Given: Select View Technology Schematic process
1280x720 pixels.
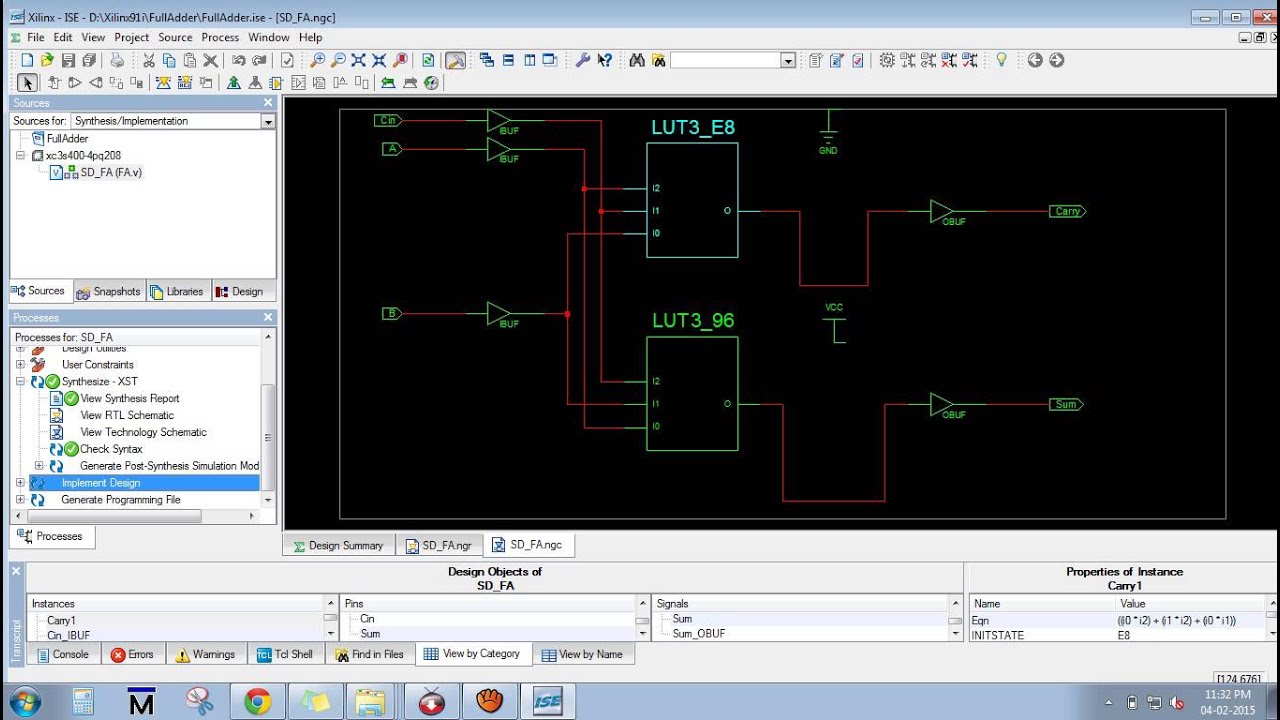Looking at the screenshot, I should point(143,432).
